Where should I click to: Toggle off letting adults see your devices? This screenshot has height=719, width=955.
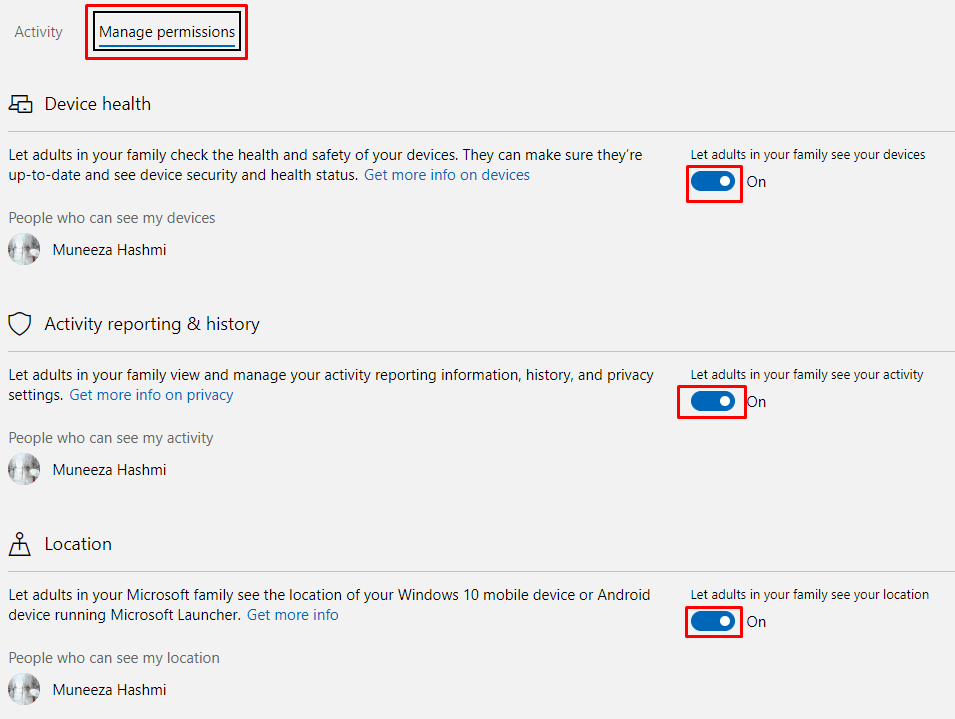pyautogui.click(x=713, y=181)
